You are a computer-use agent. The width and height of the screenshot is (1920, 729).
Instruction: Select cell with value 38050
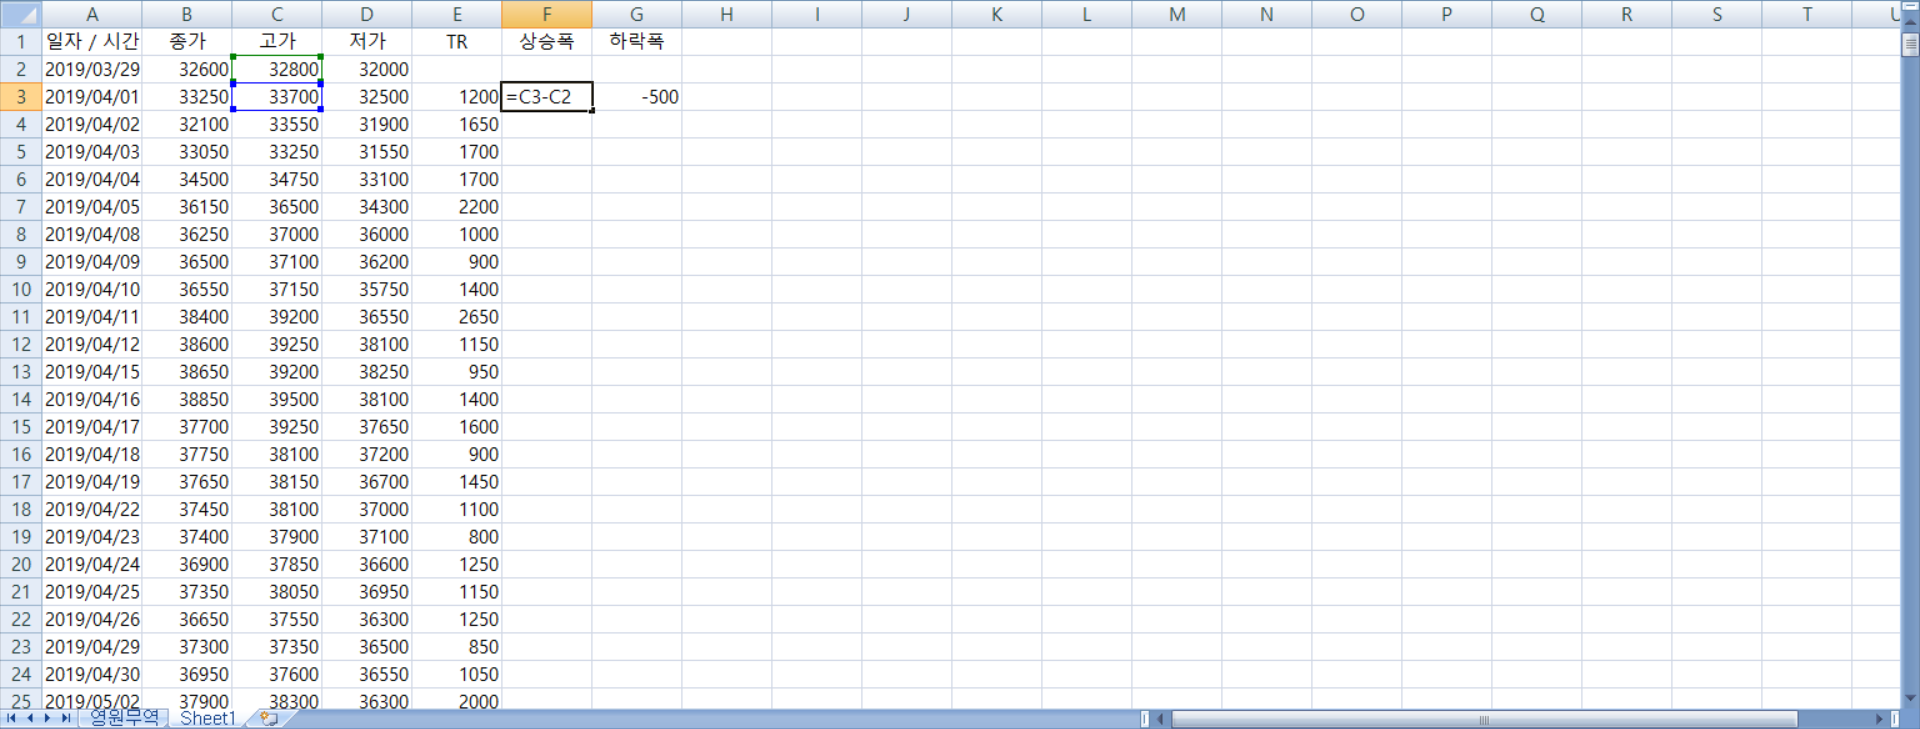click(277, 592)
